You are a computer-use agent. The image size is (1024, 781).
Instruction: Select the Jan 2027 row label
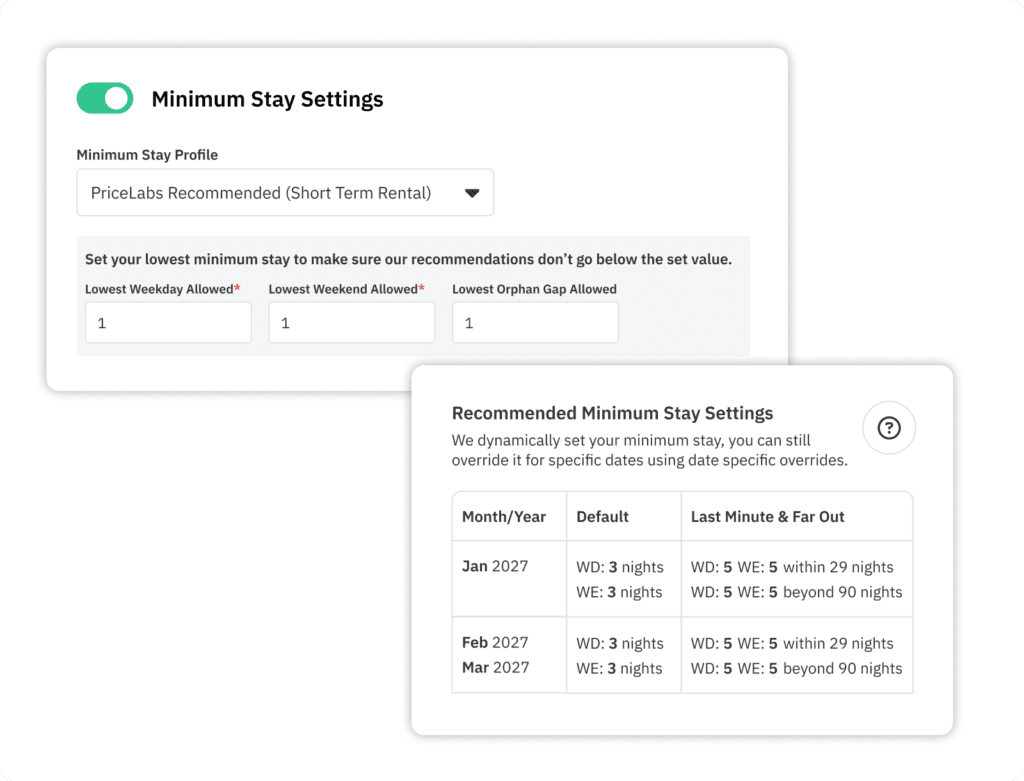(495, 566)
